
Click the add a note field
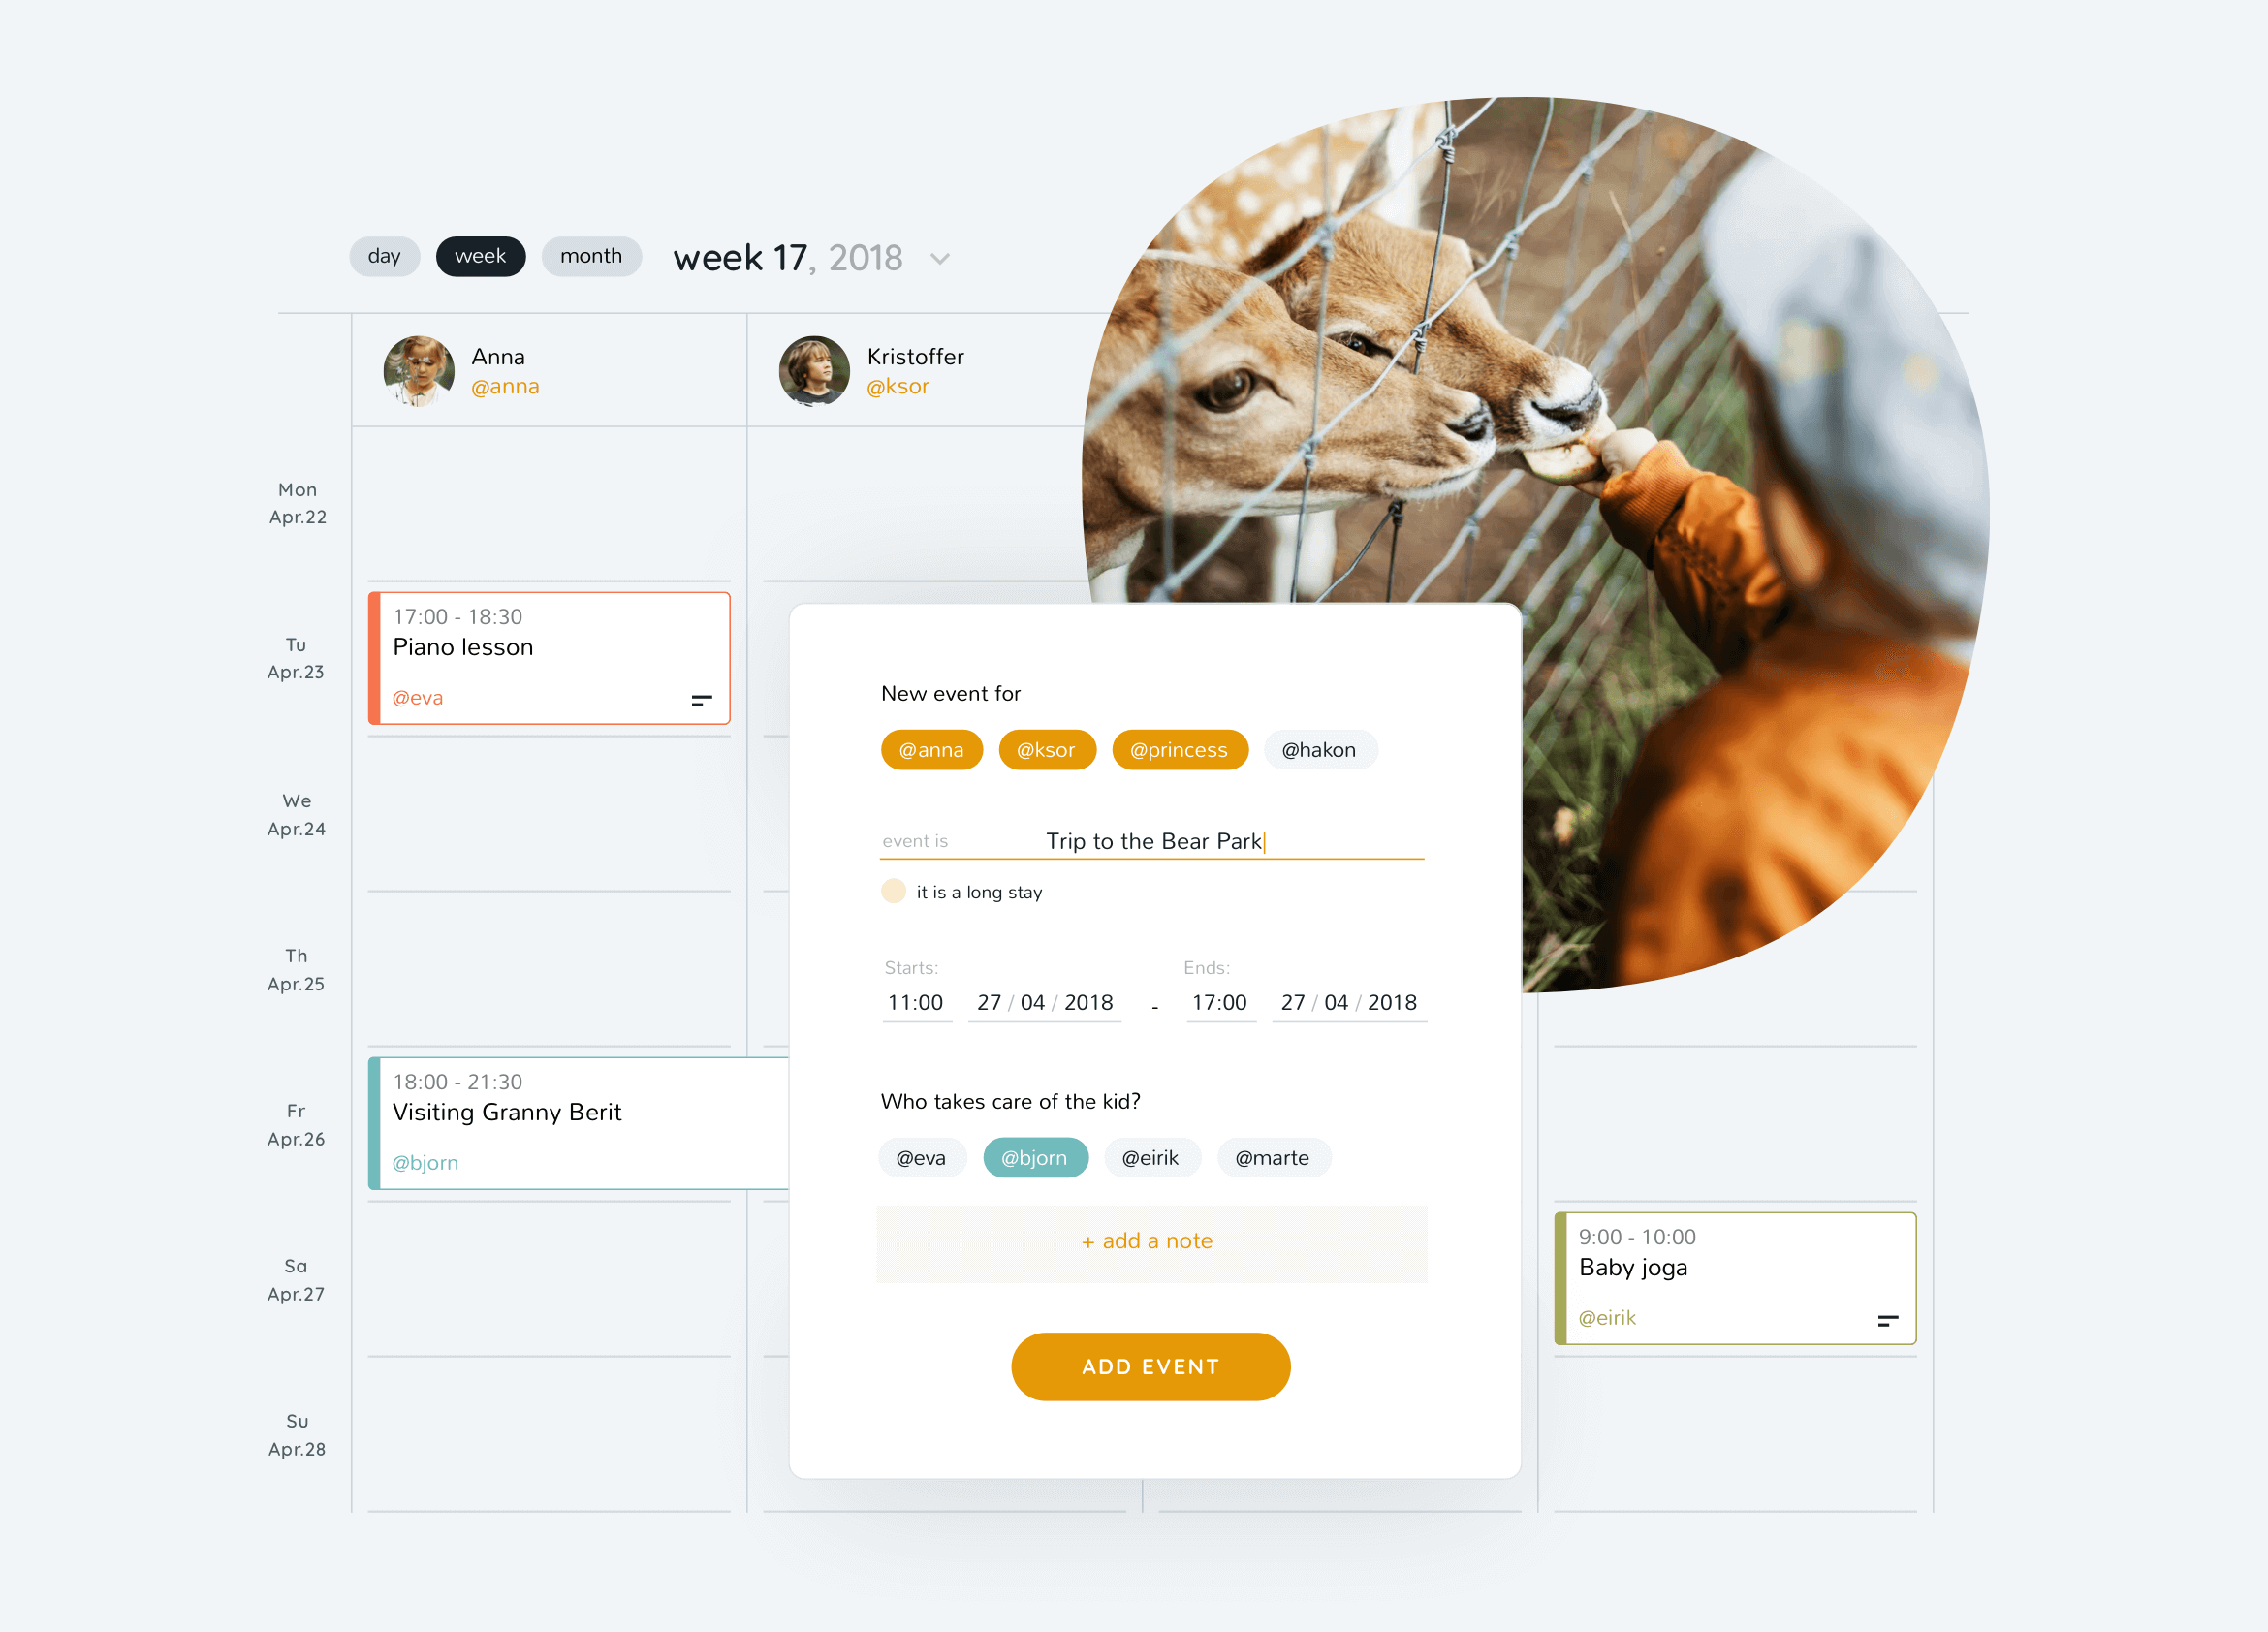(1151, 1241)
